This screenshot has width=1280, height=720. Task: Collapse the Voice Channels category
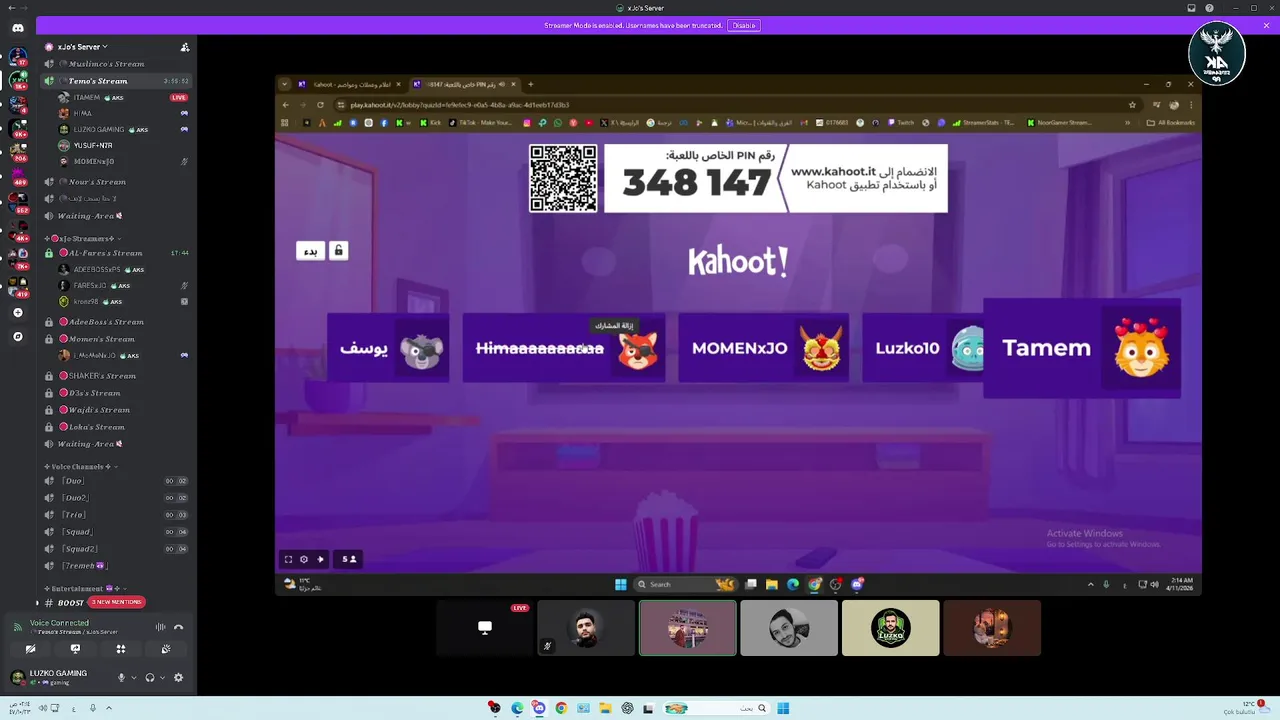81,467
